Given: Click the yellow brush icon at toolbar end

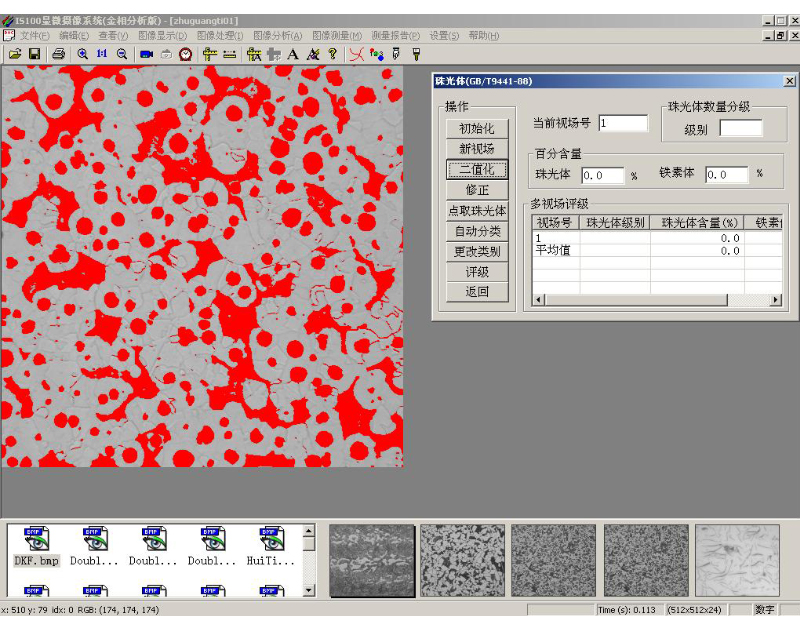Looking at the screenshot, I should (416, 54).
